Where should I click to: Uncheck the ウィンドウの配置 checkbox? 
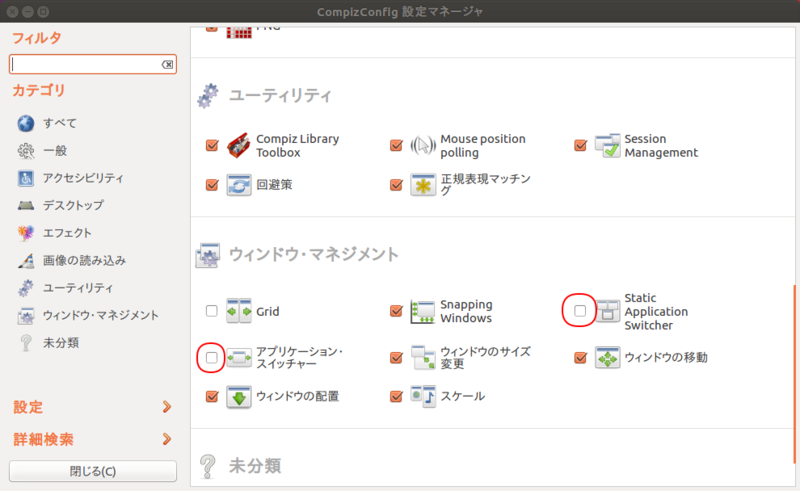[212, 397]
